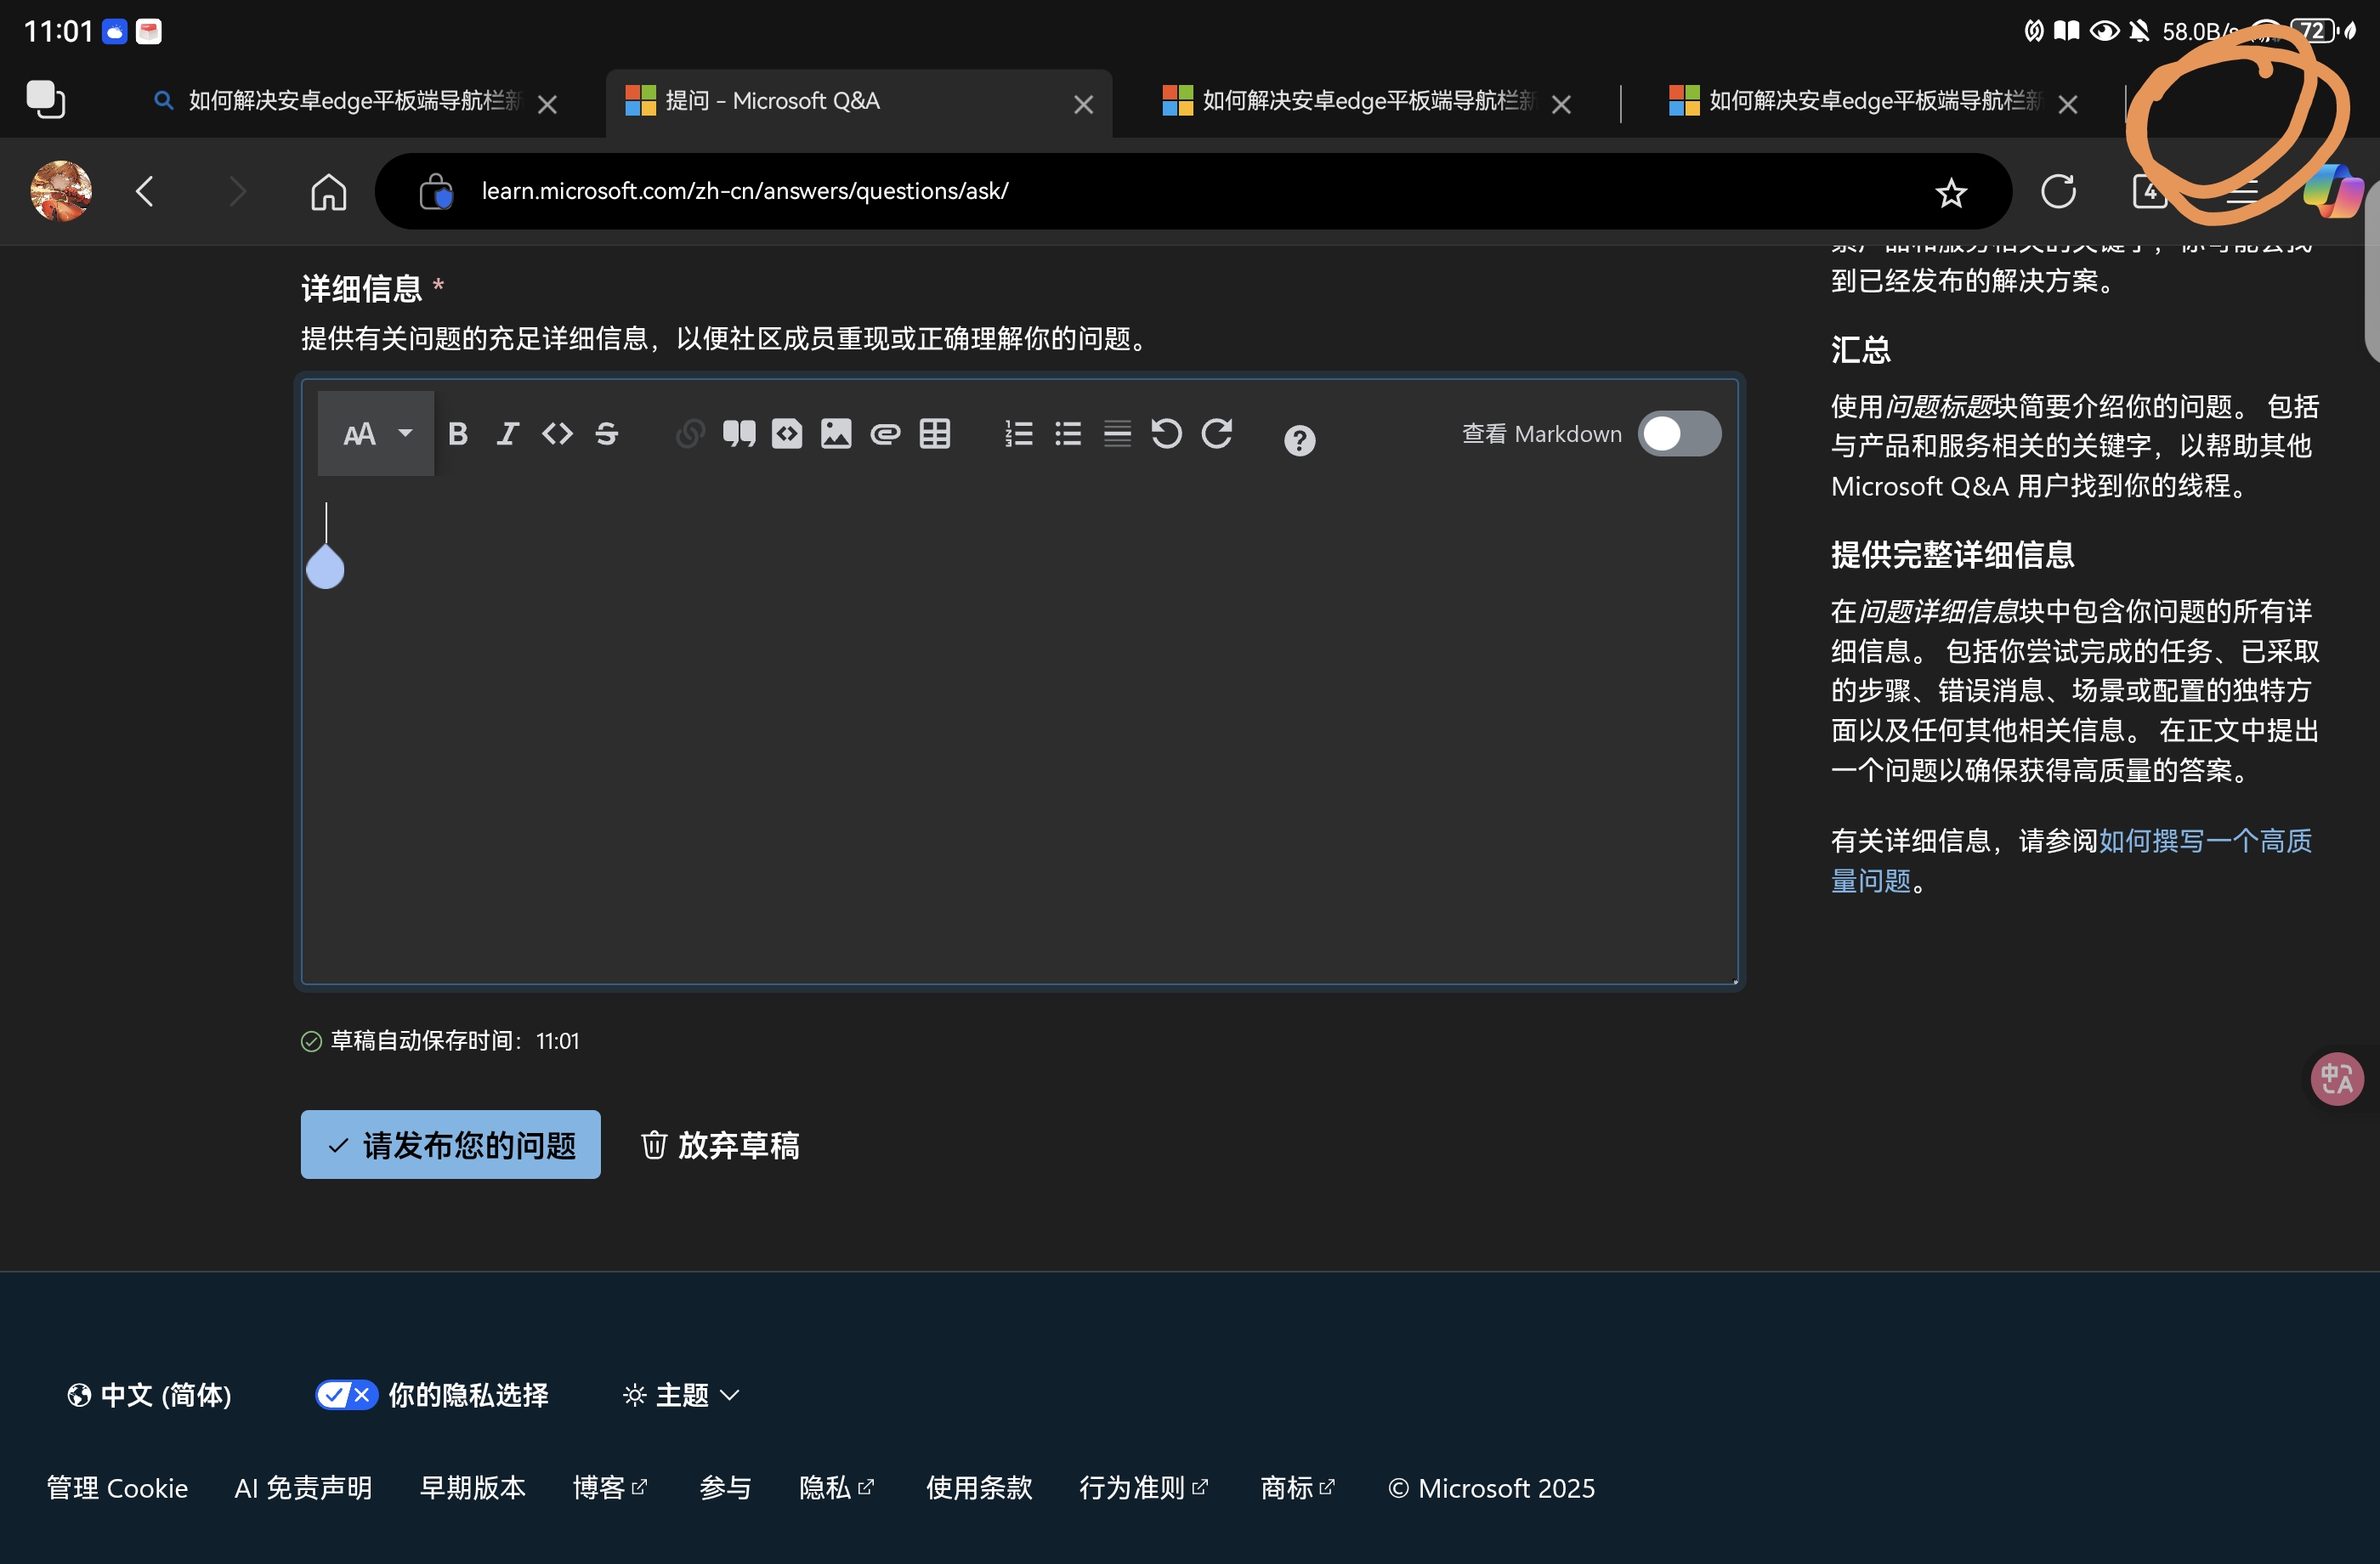Screen dimensions: 2380x1564
Task: Select the strikethrough tool
Action: click(x=606, y=434)
